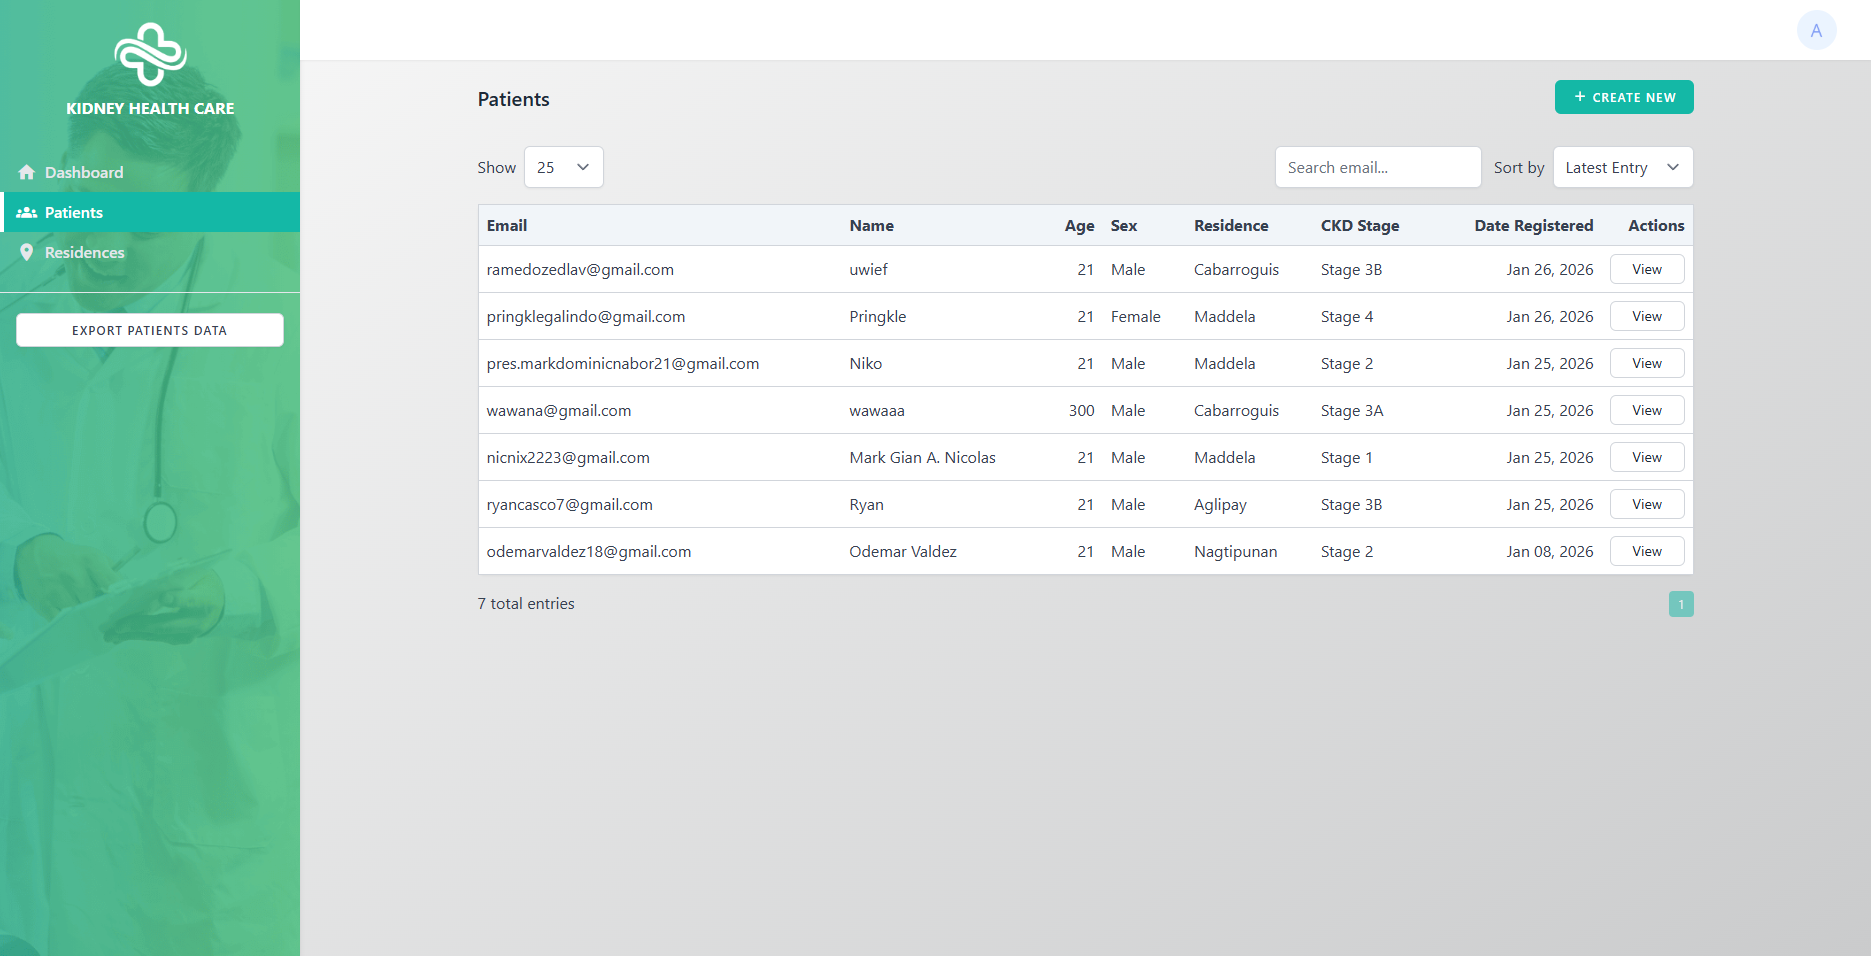Open the Residences menu item
Viewport: 1871px width, 956px height.
coord(85,252)
